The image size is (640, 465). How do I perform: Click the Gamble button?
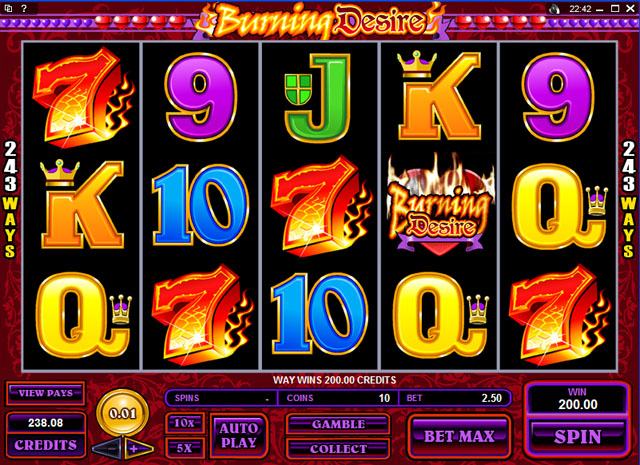[338, 424]
